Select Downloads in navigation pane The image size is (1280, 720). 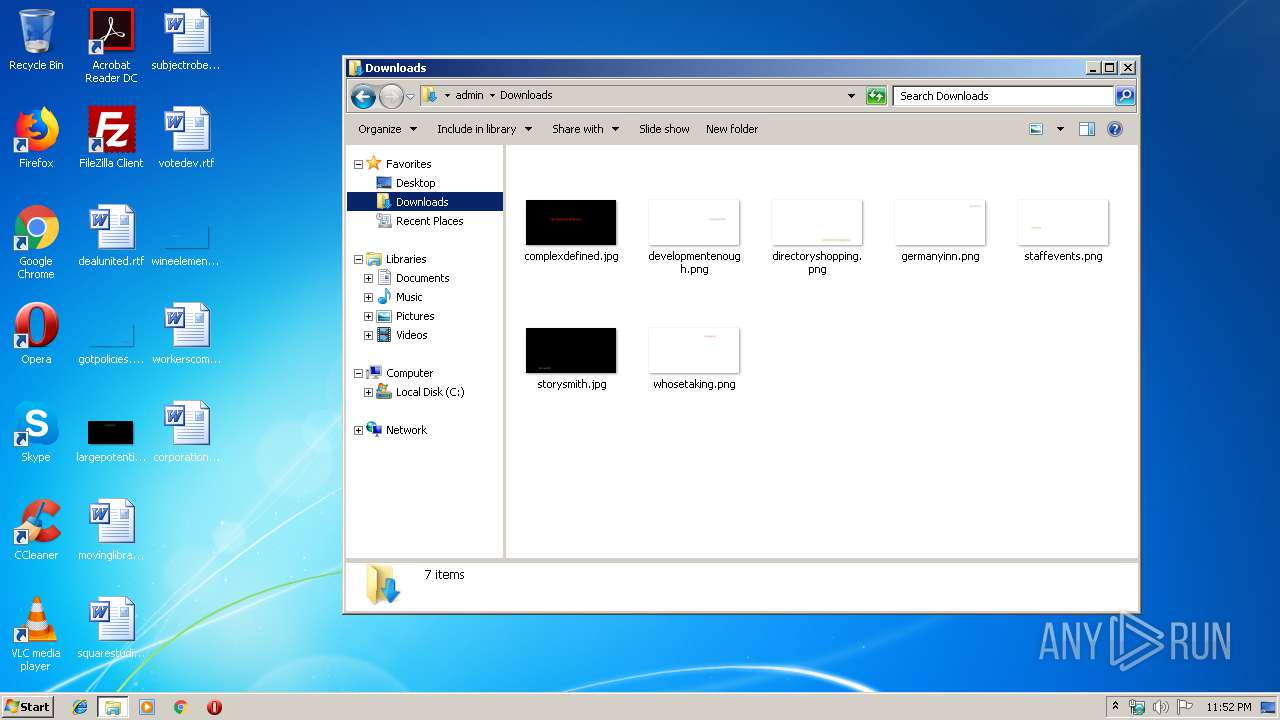[424, 202]
